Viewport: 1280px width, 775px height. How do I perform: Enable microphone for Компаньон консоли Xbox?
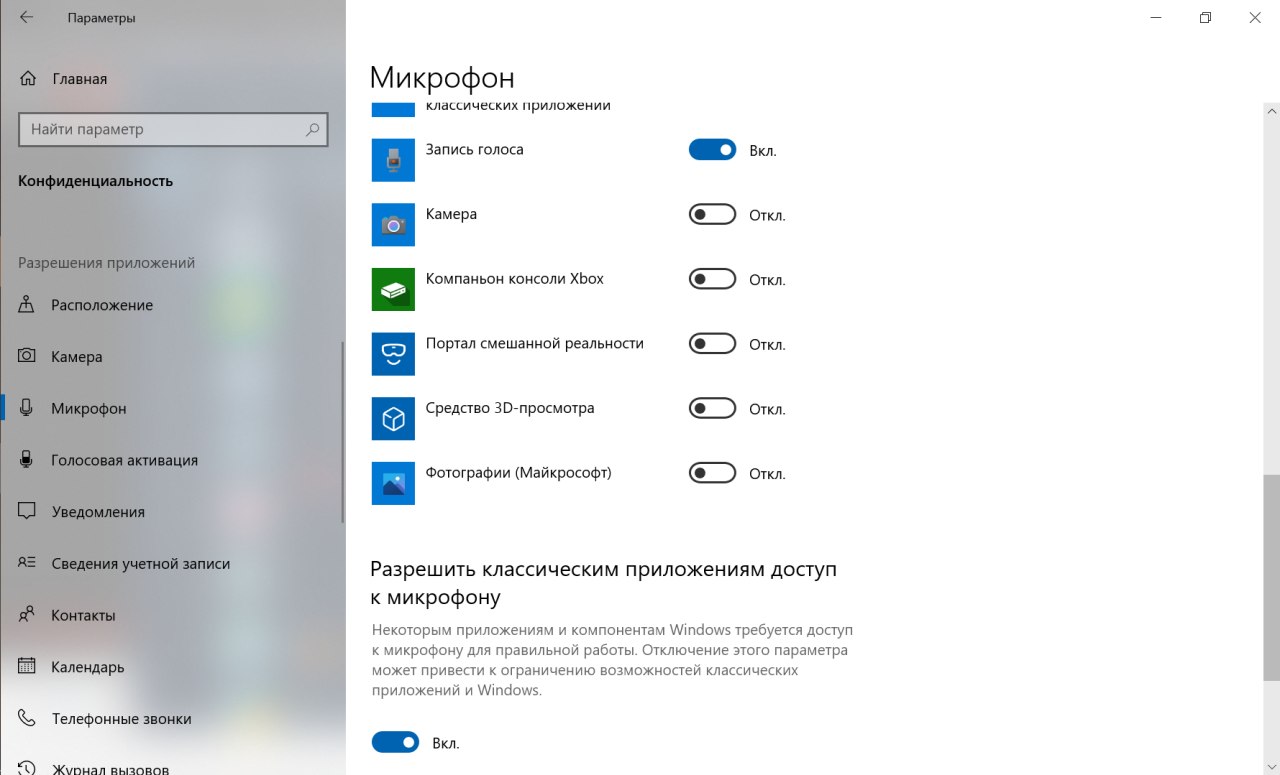712,279
